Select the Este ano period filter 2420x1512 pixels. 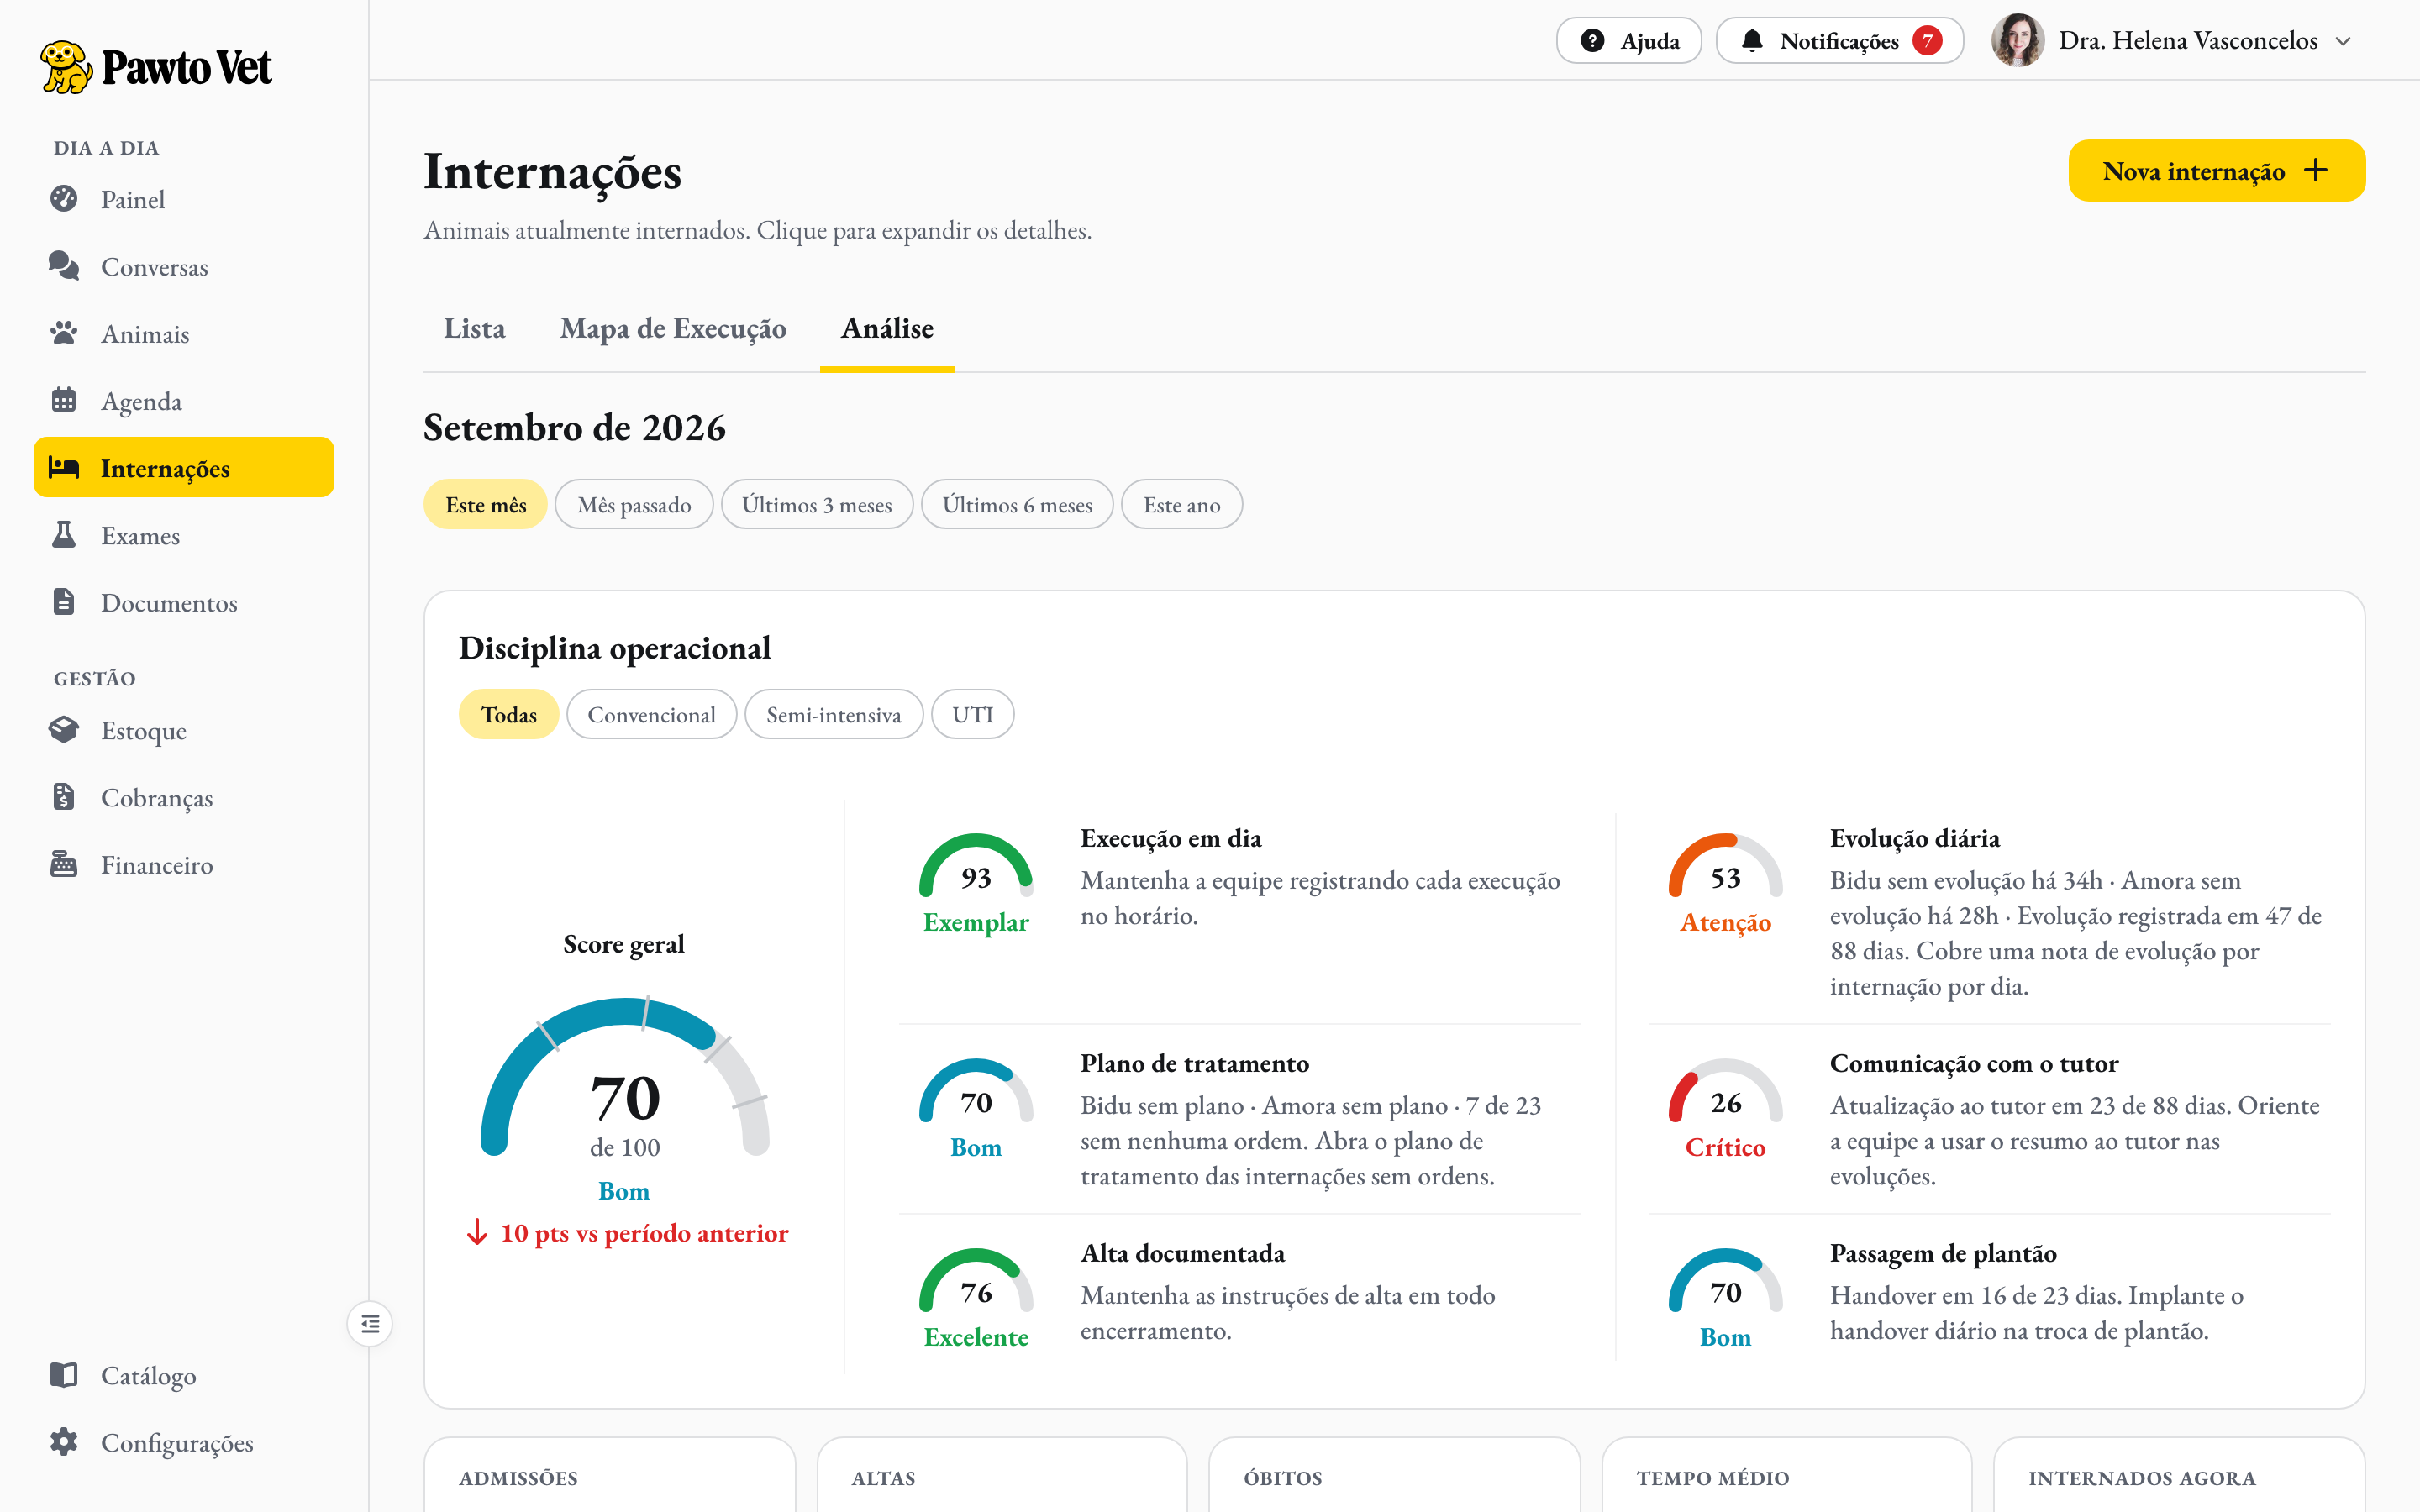click(x=1182, y=505)
